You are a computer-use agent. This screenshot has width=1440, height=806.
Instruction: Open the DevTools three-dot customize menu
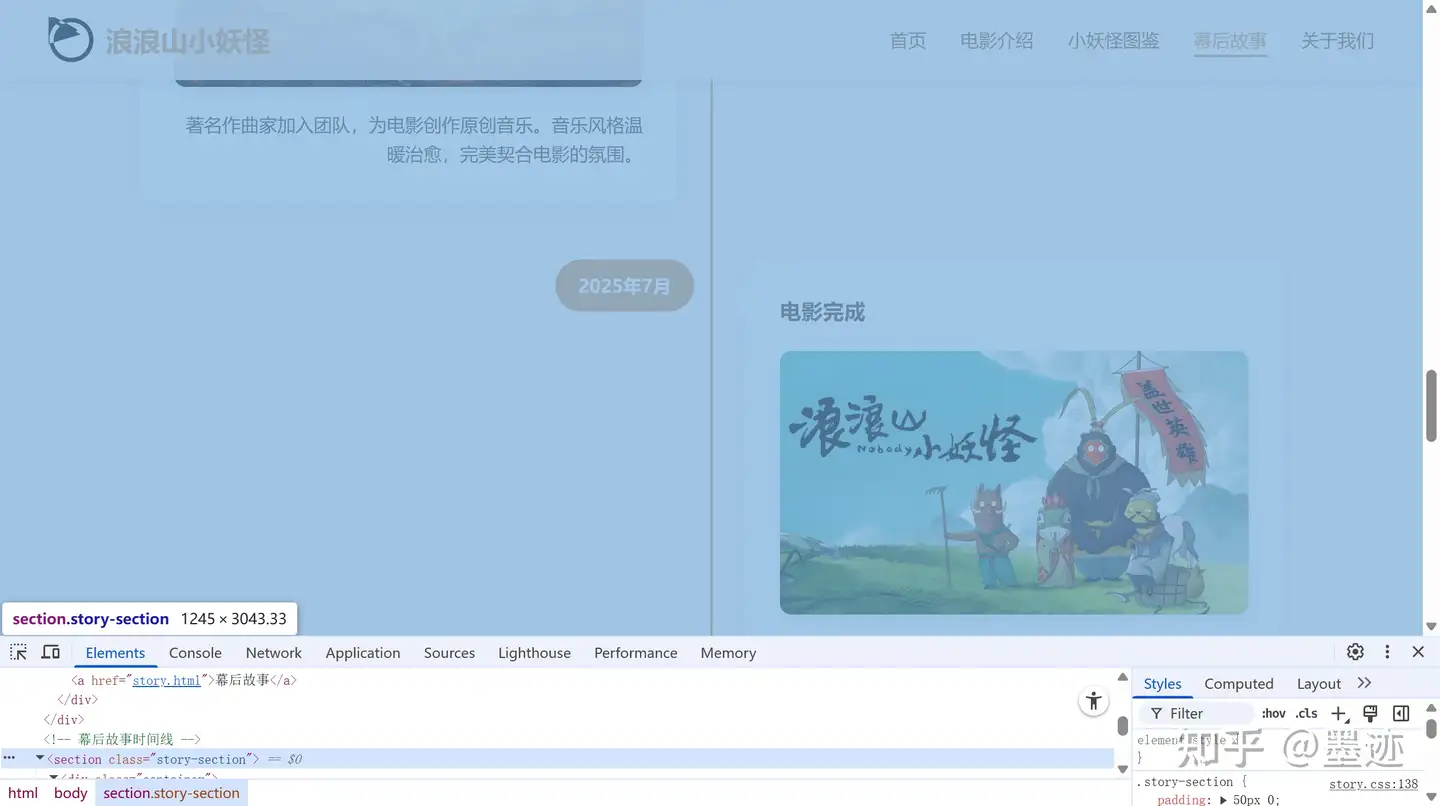1387,652
